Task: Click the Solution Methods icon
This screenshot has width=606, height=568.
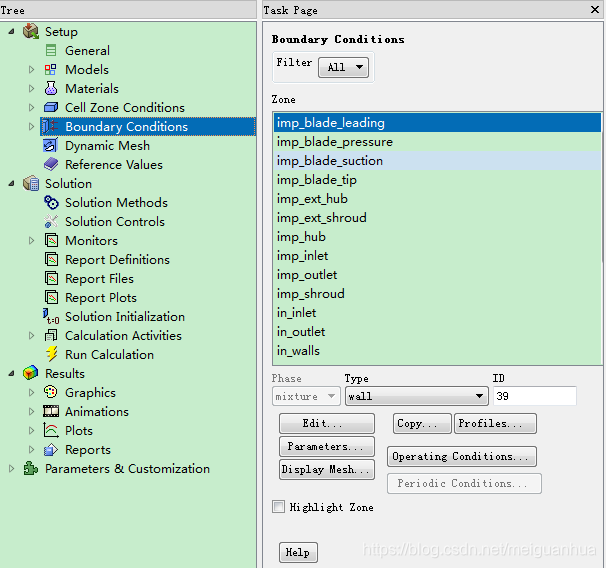Action: [x=51, y=203]
